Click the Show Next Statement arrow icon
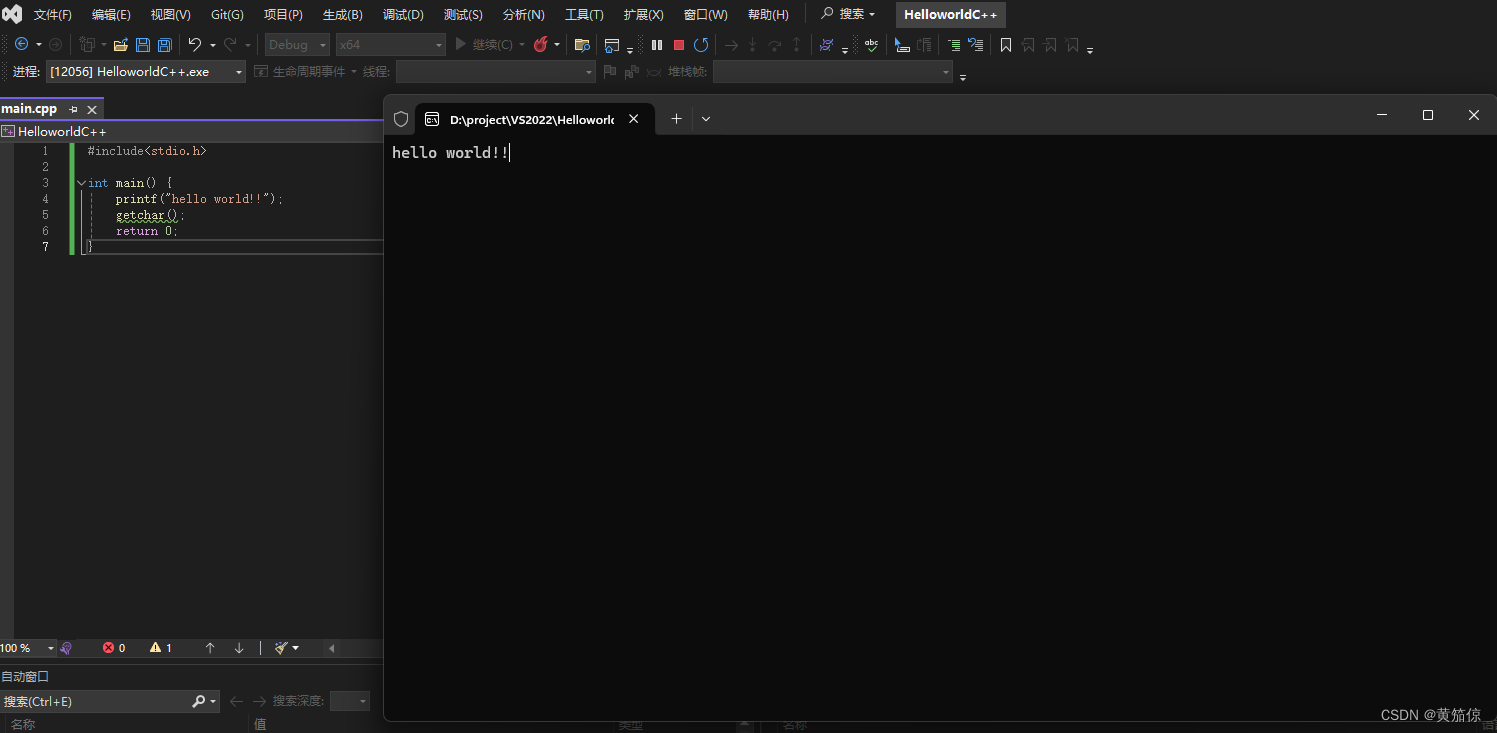This screenshot has height=733, width=1497. click(730, 45)
